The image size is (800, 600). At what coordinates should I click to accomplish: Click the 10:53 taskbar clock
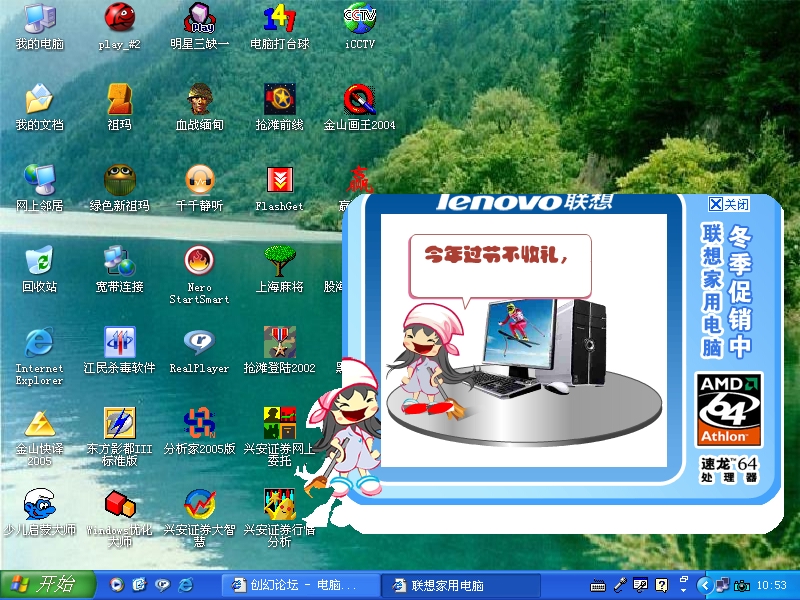coord(771,585)
